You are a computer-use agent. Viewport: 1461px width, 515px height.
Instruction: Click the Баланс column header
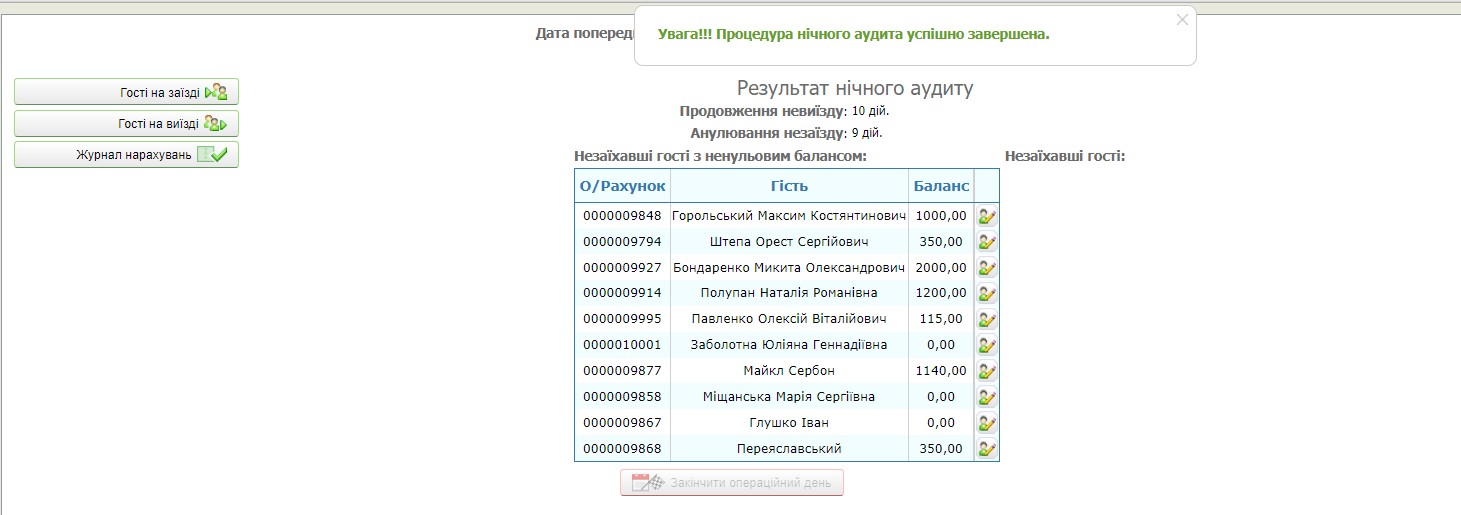[940, 186]
